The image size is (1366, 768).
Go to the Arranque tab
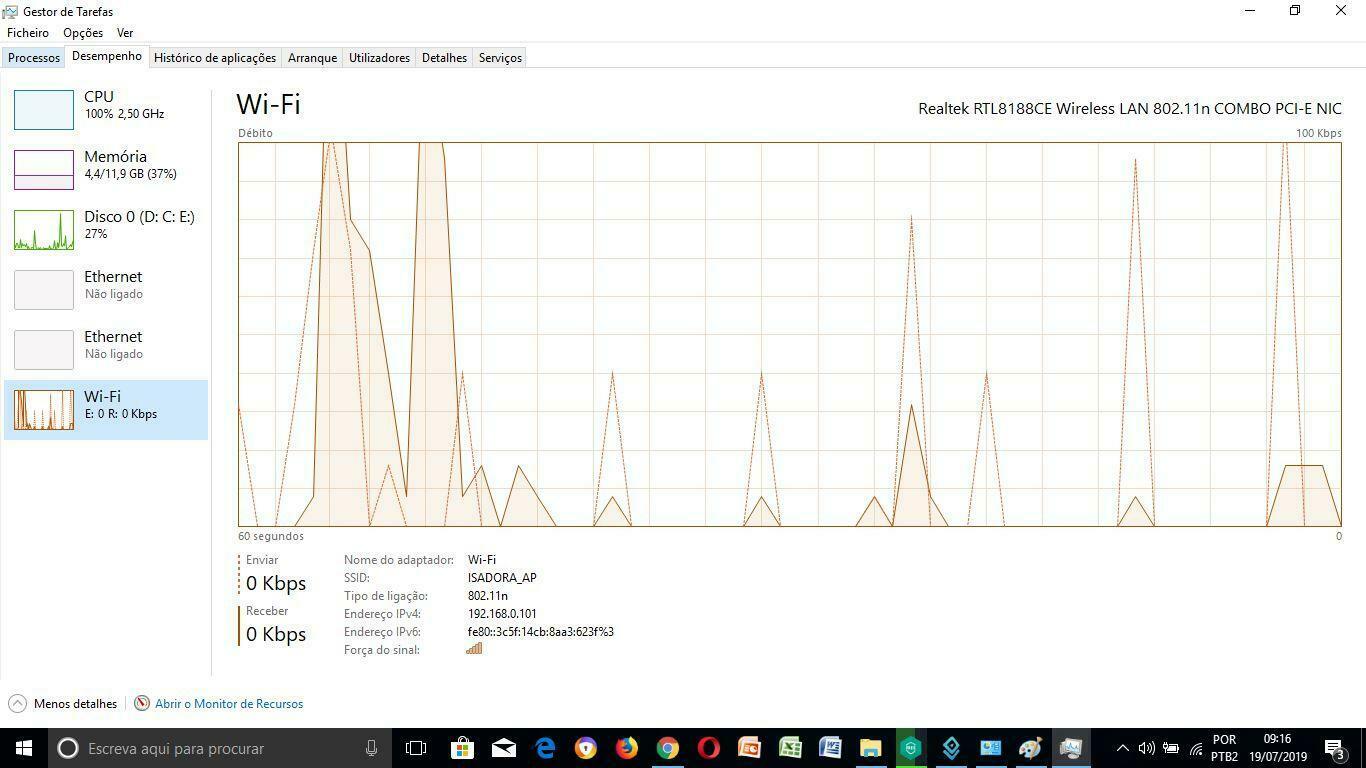(312, 58)
